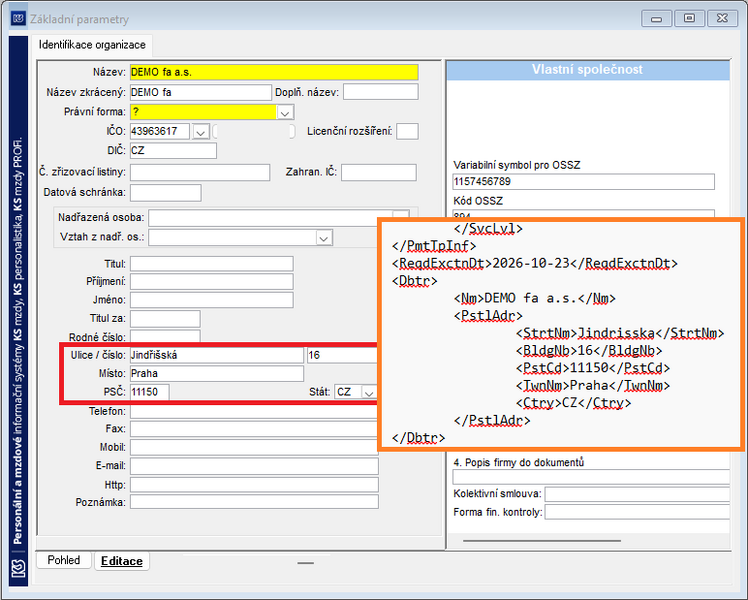Click the Http input field

[x=254, y=485]
